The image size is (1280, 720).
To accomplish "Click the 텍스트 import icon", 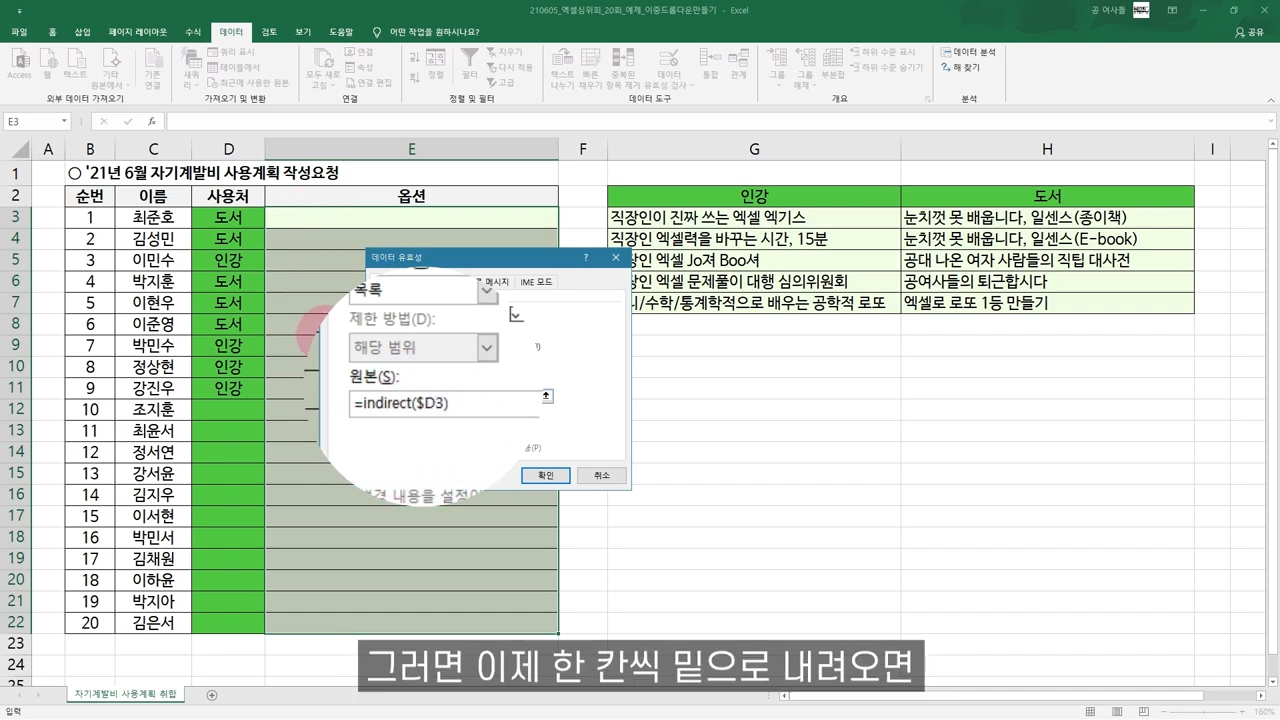I will (75, 64).
